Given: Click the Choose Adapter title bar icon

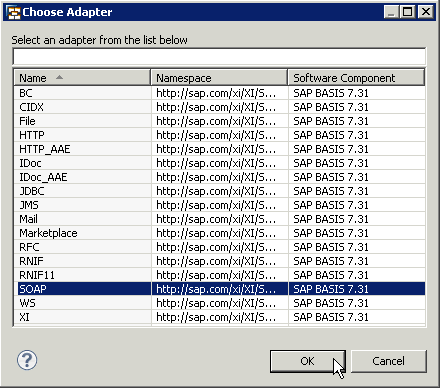Looking at the screenshot, I should click(14, 12).
